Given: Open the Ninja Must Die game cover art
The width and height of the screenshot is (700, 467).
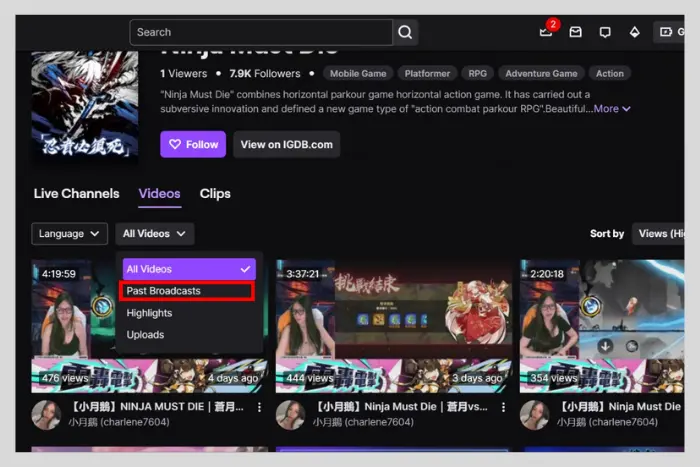Looking at the screenshot, I should click(x=85, y=105).
